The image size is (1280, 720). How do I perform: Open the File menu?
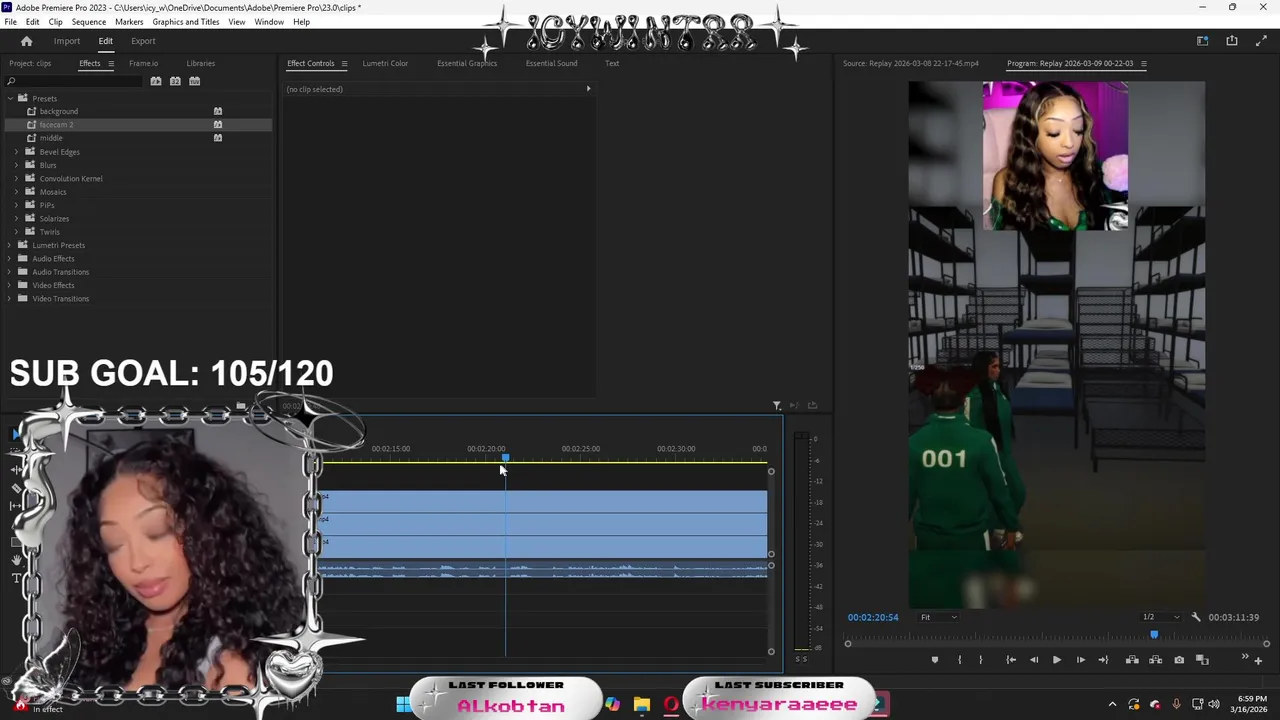[x=10, y=22]
